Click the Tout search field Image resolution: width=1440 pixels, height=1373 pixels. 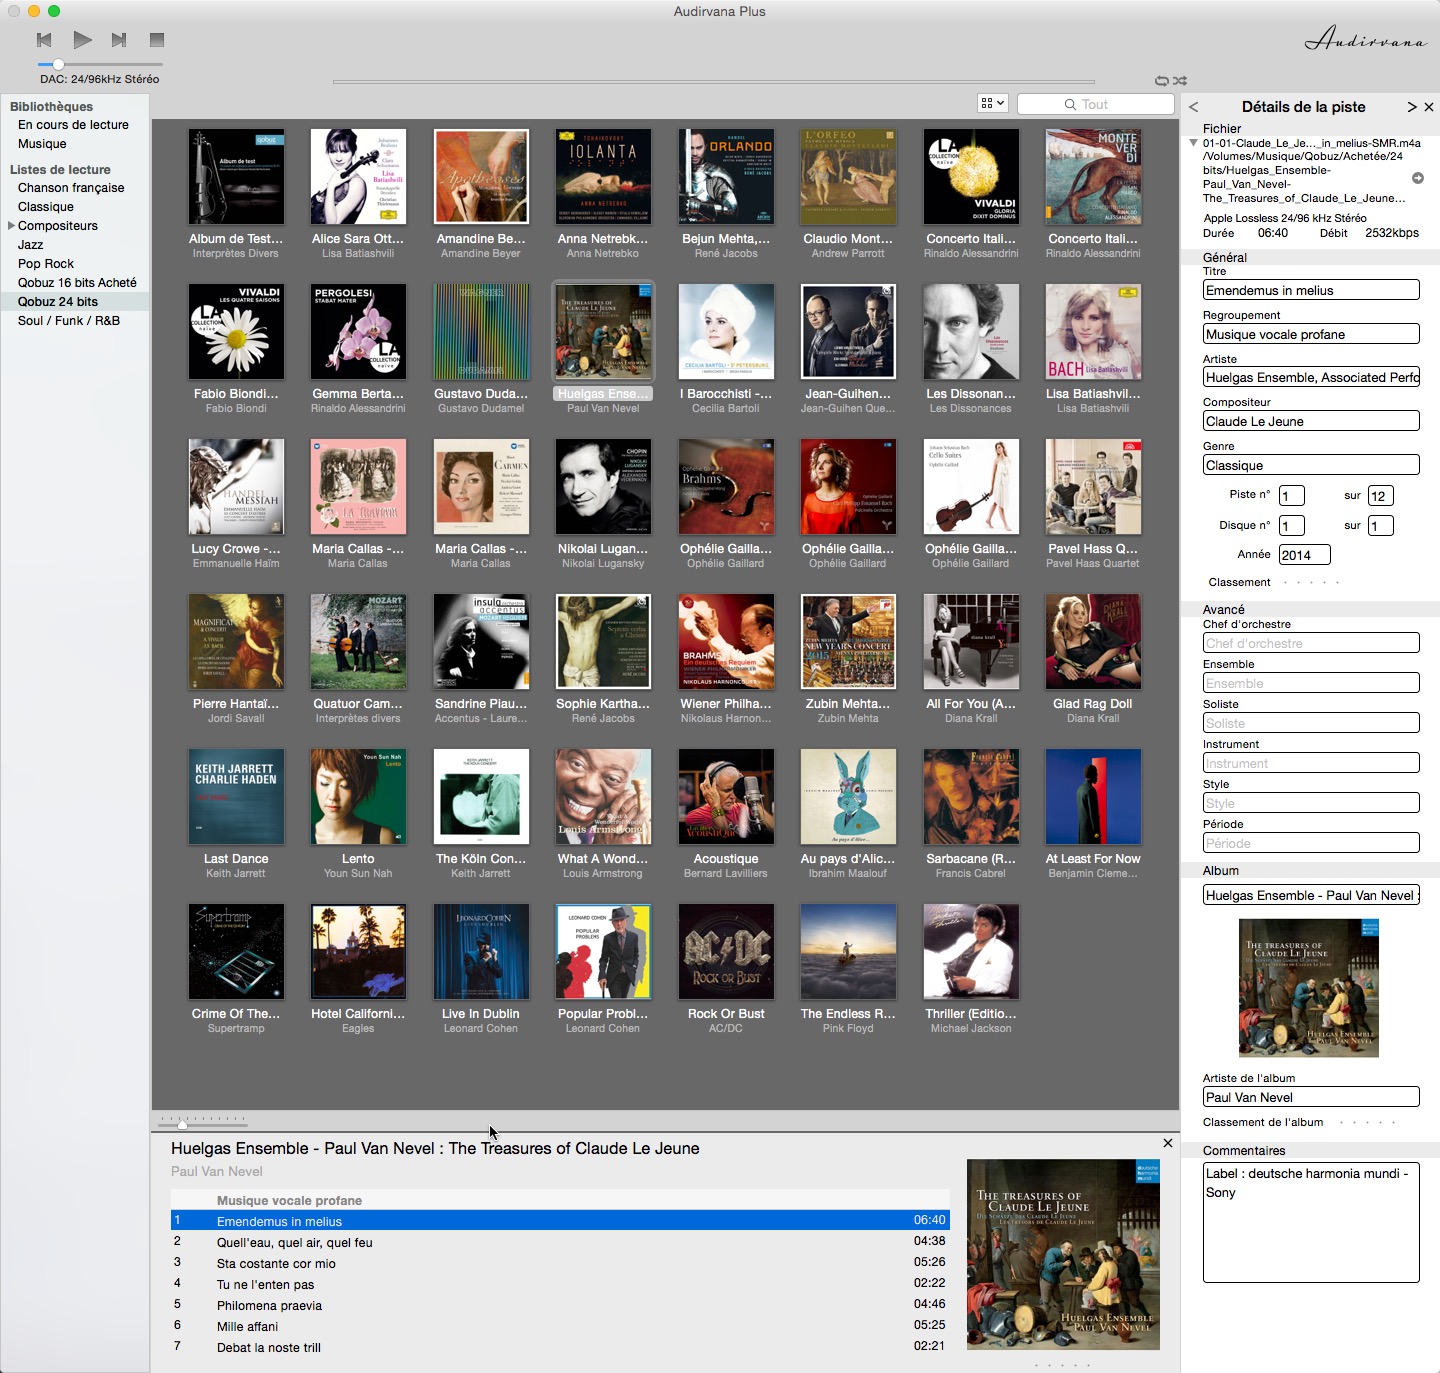coord(1095,104)
